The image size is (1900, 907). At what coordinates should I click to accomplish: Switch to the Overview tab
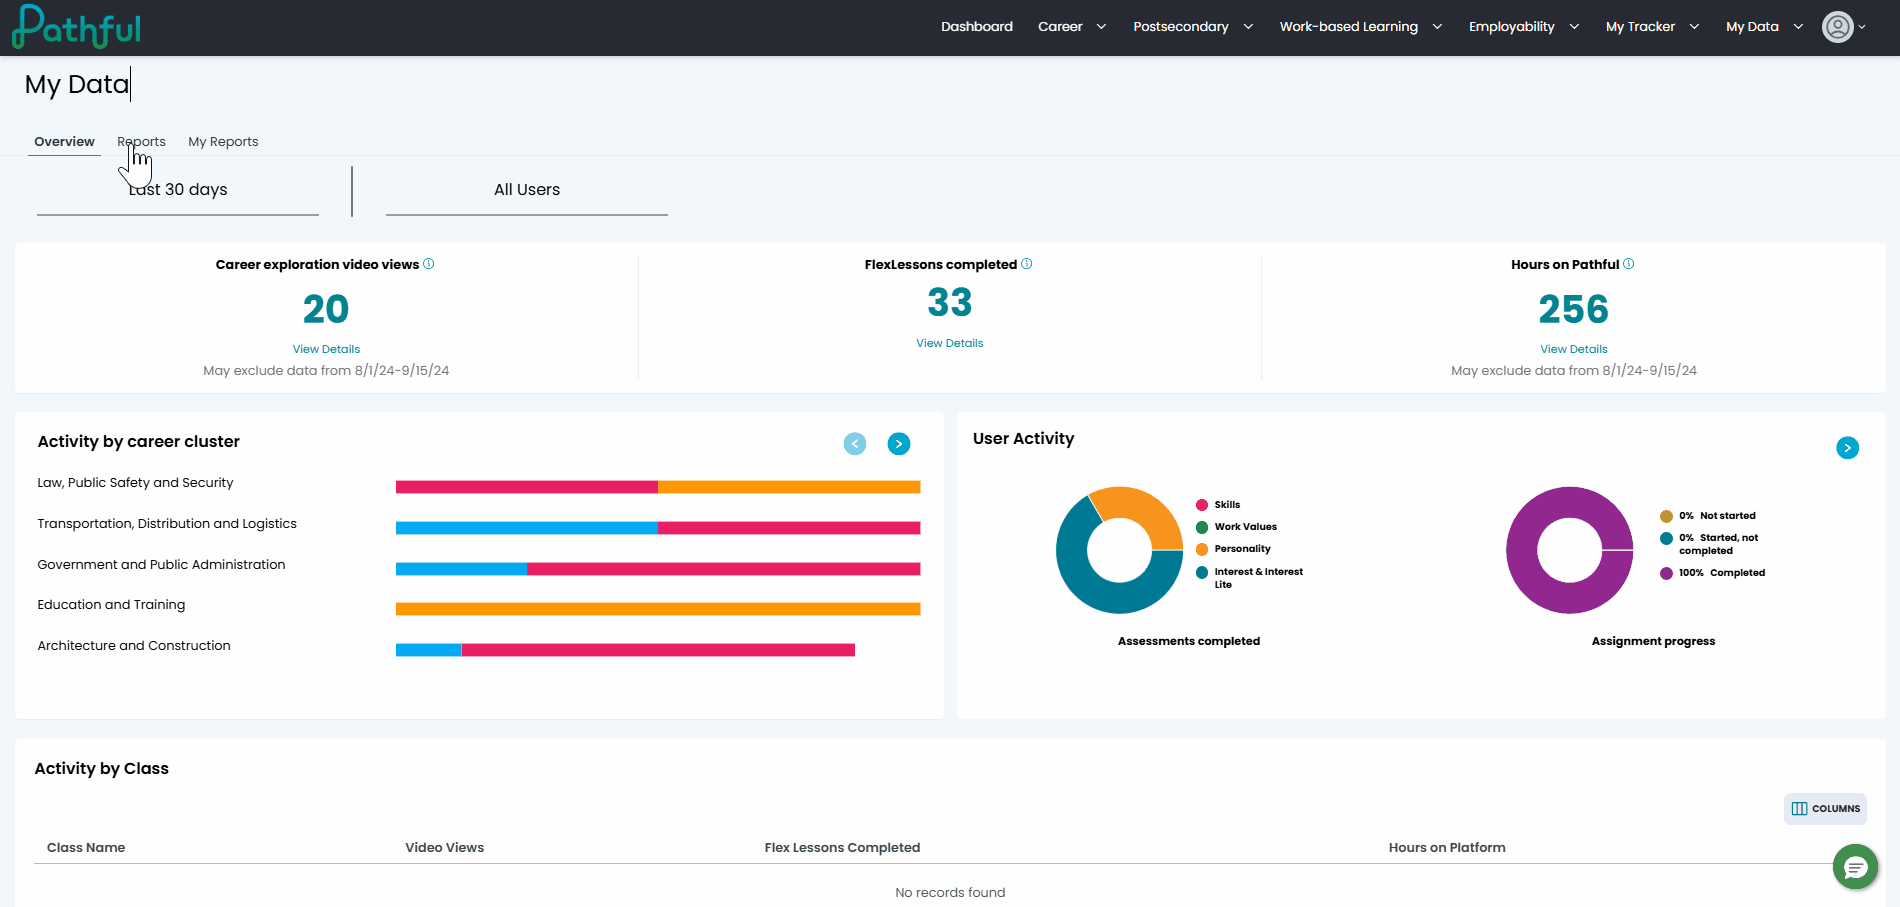point(64,142)
